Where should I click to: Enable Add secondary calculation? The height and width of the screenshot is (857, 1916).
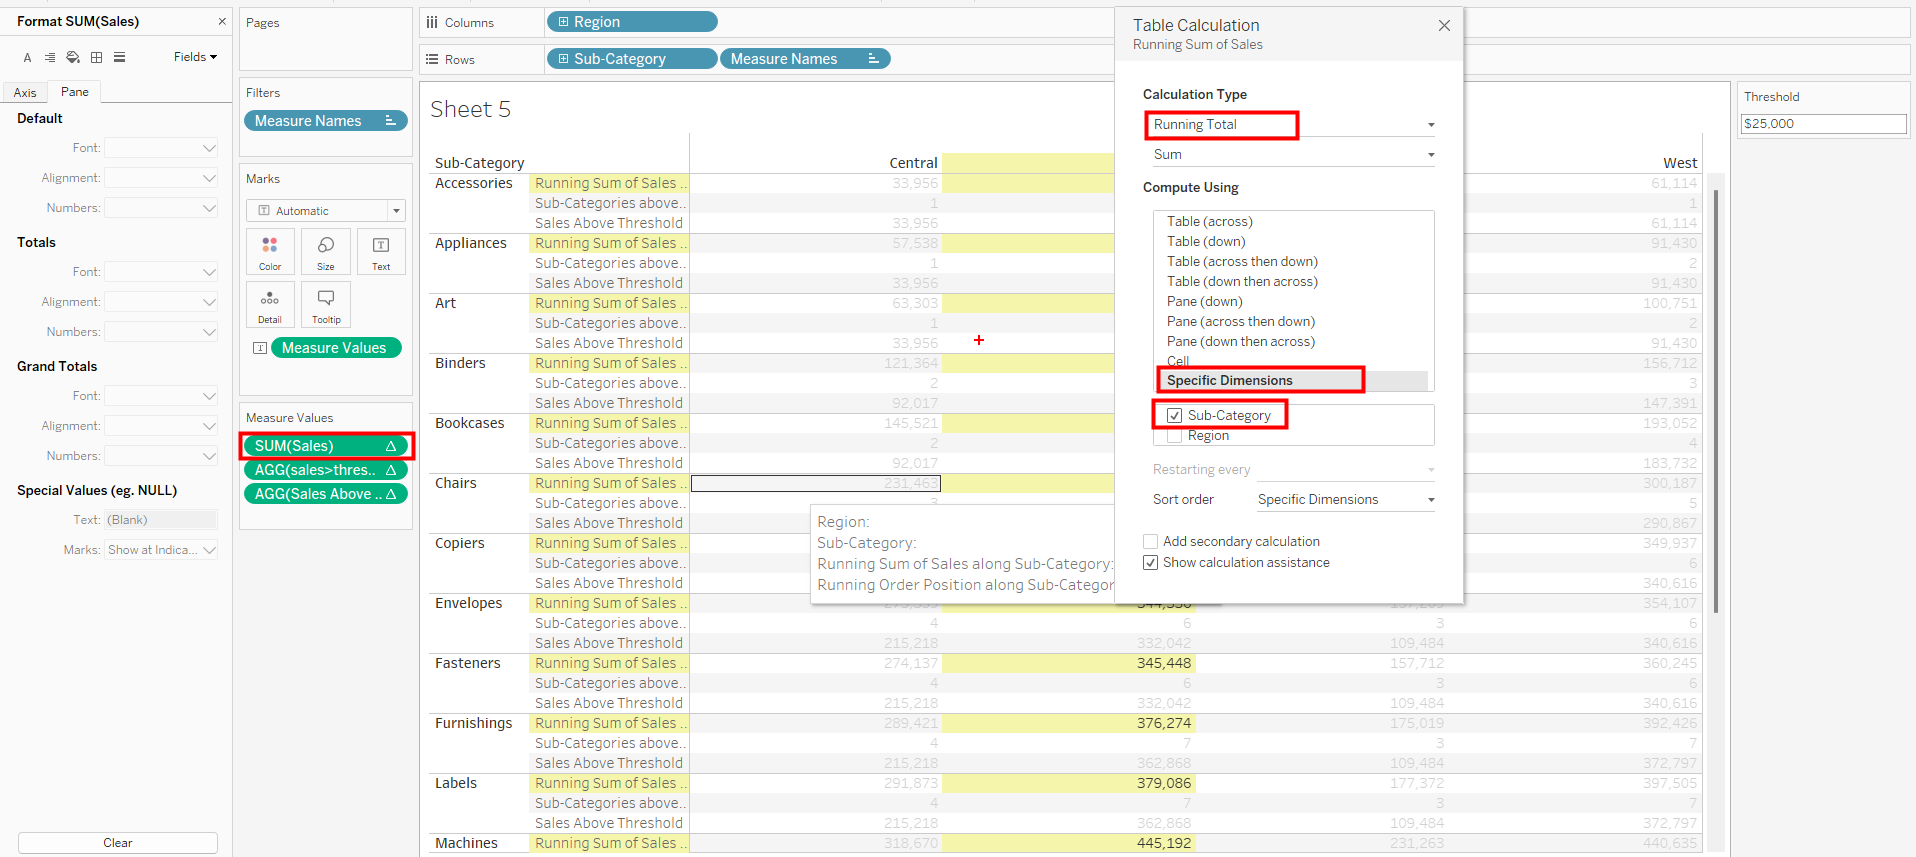pyautogui.click(x=1150, y=542)
